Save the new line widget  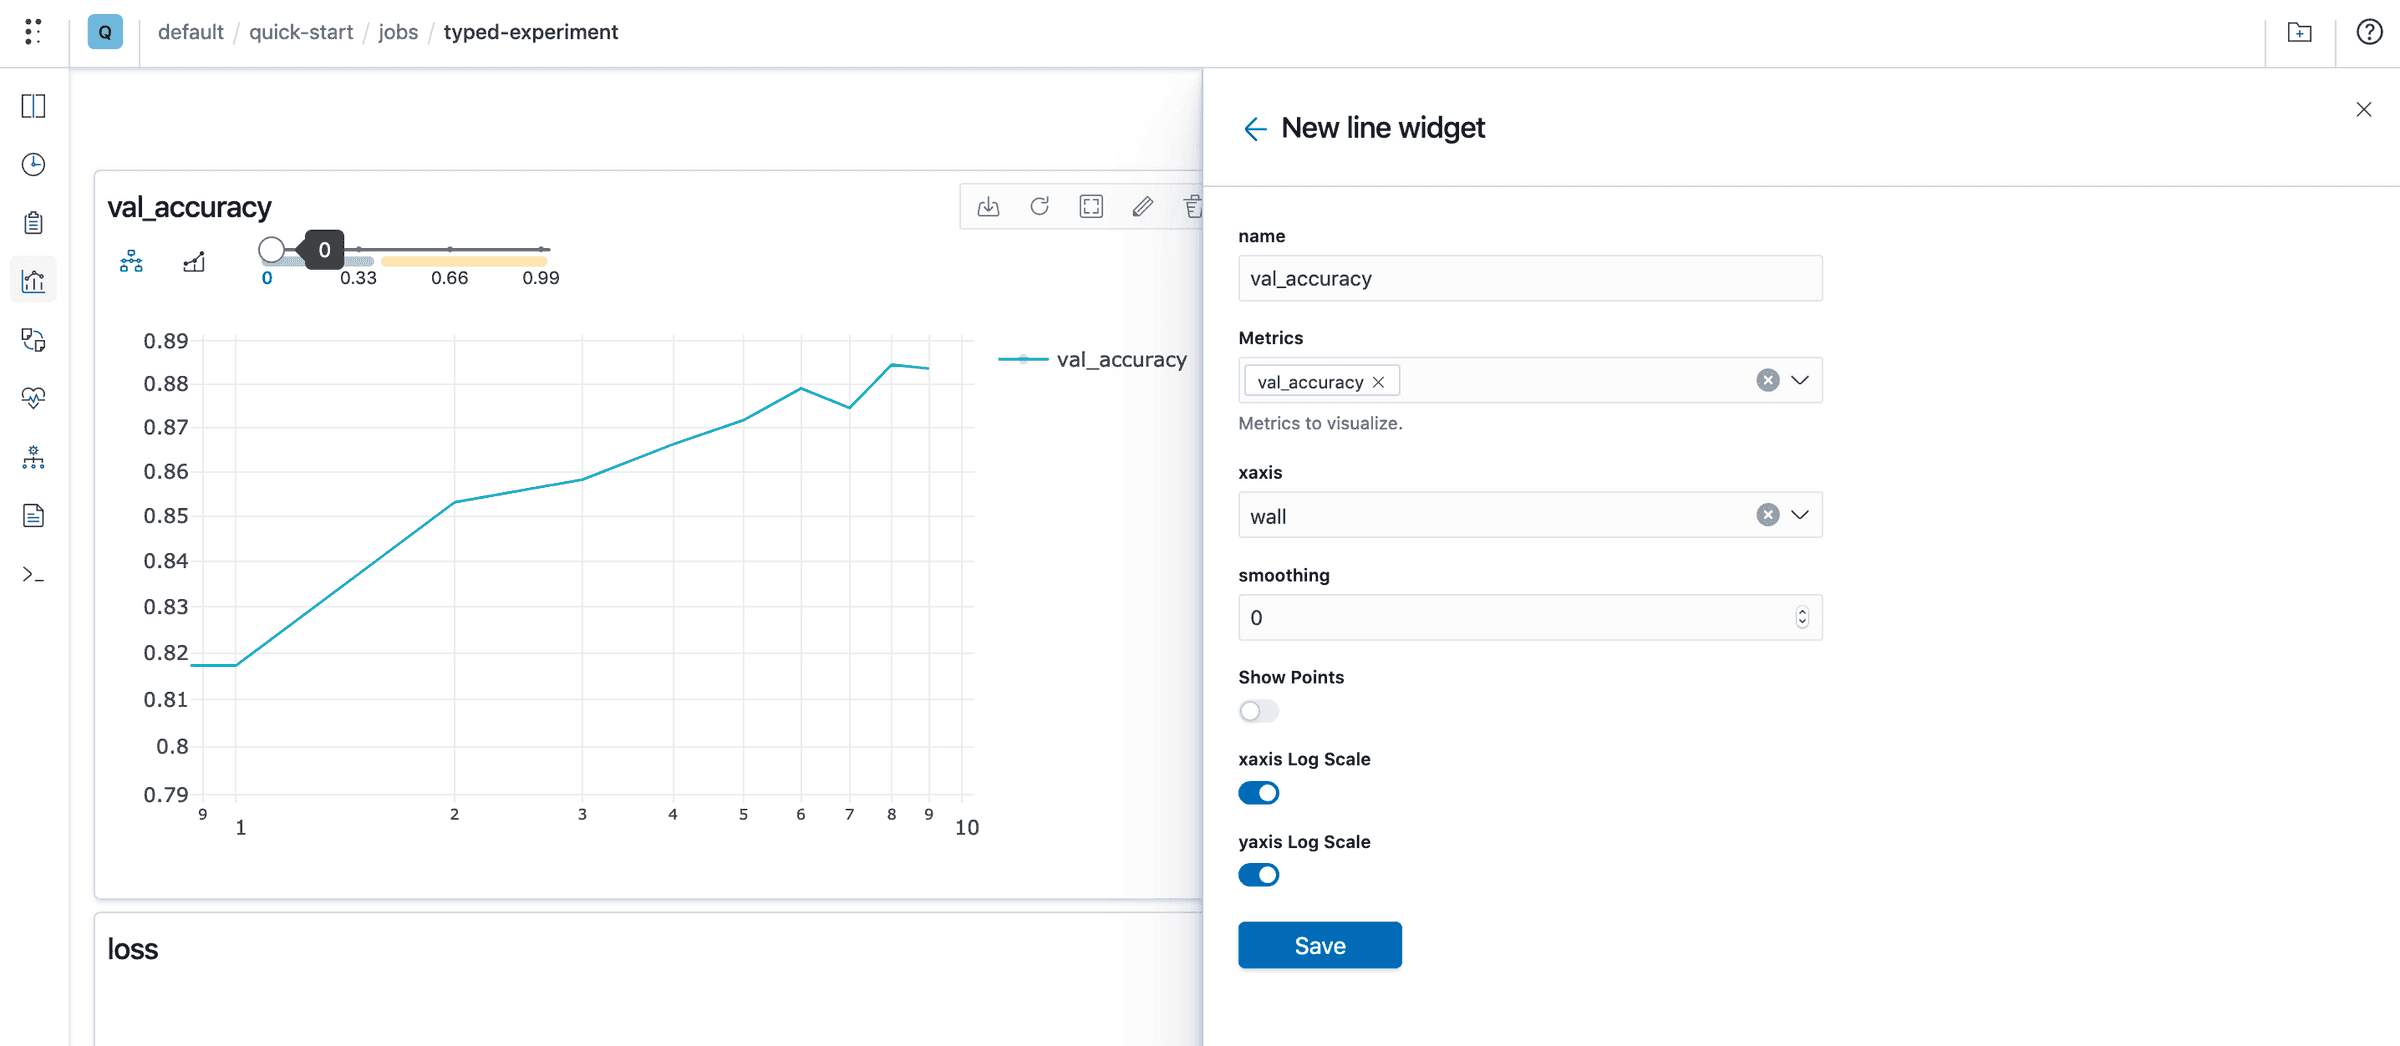coord(1319,944)
